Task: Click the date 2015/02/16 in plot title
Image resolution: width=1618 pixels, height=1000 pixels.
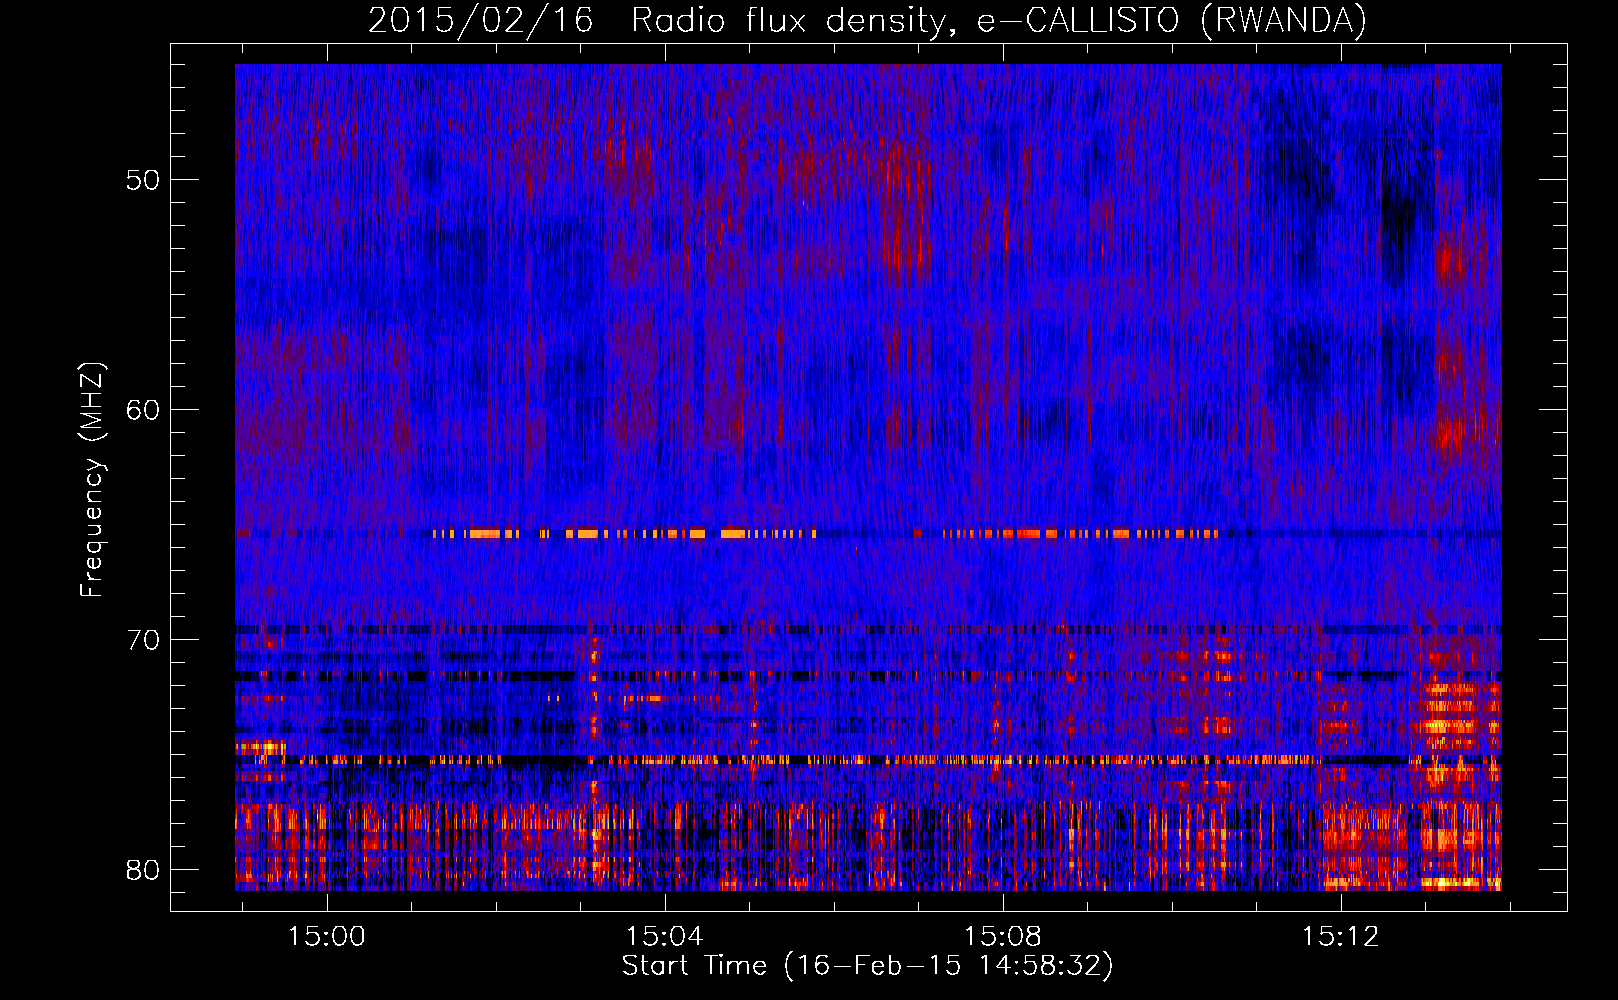Action: point(480,21)
